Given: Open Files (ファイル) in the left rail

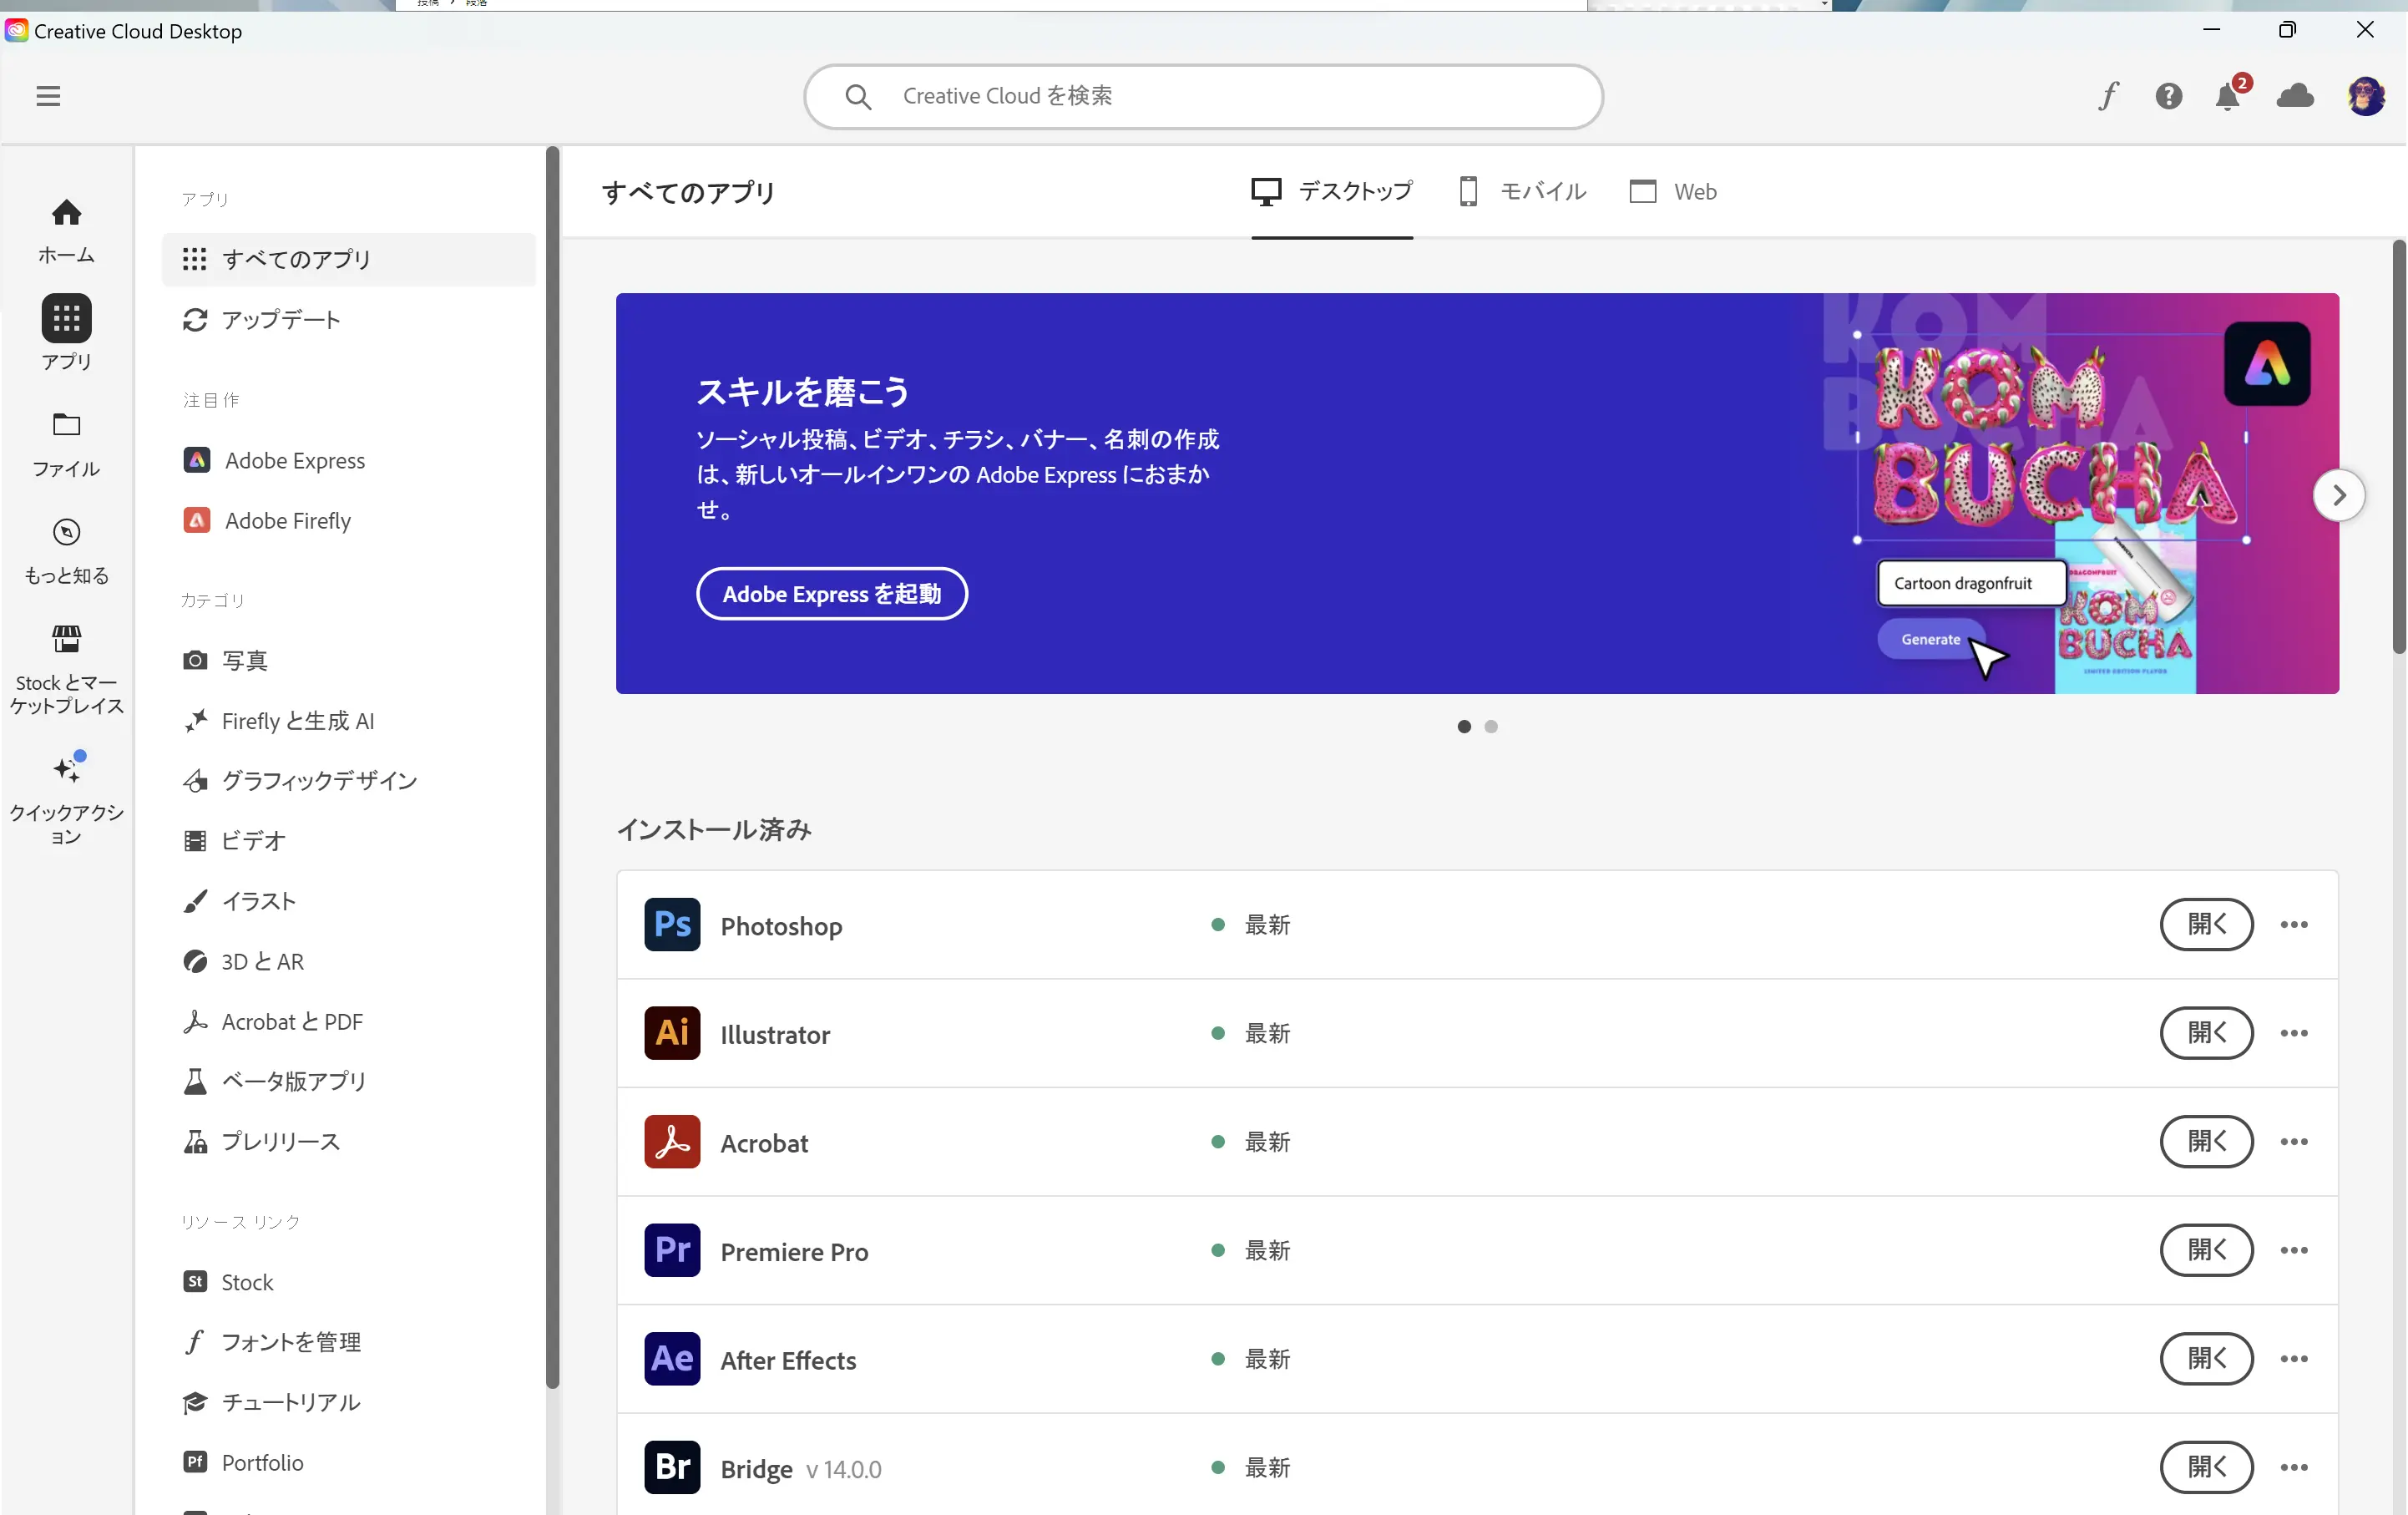Looking at the screenshot, I should pyautogui.click(x=66, y=444).
